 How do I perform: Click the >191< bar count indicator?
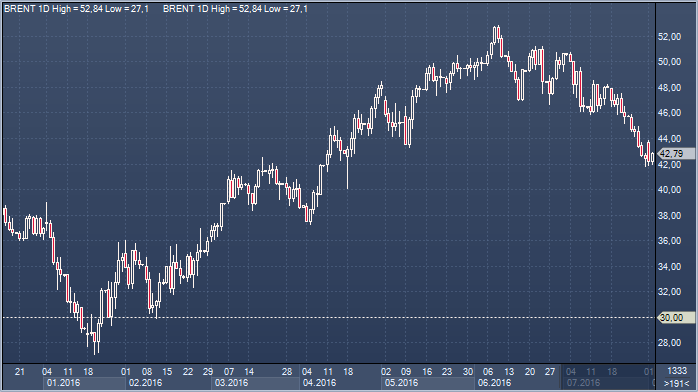click(676, 383)
